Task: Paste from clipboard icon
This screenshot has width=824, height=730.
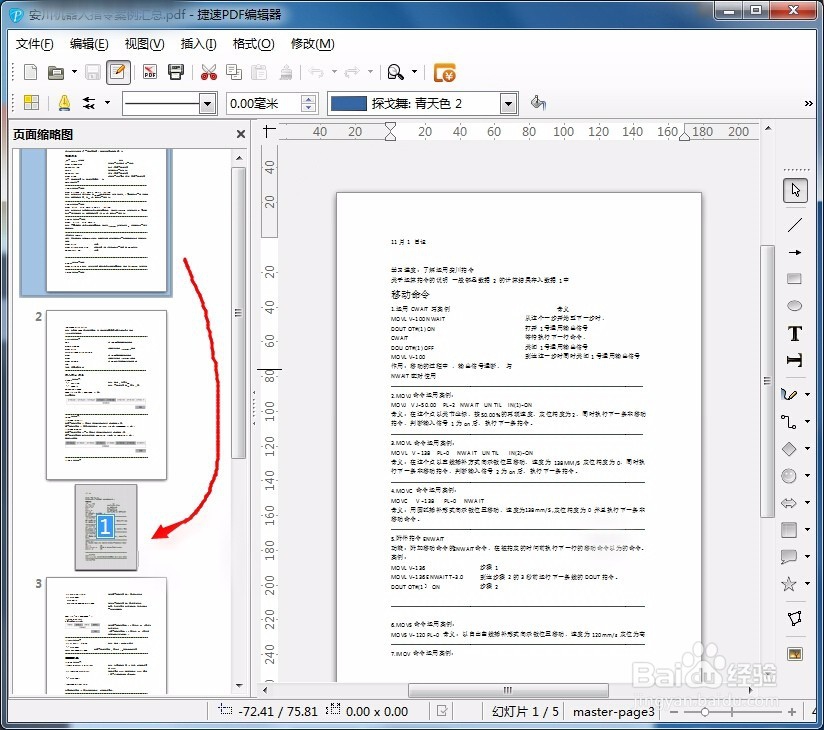Action: [259, 72]
